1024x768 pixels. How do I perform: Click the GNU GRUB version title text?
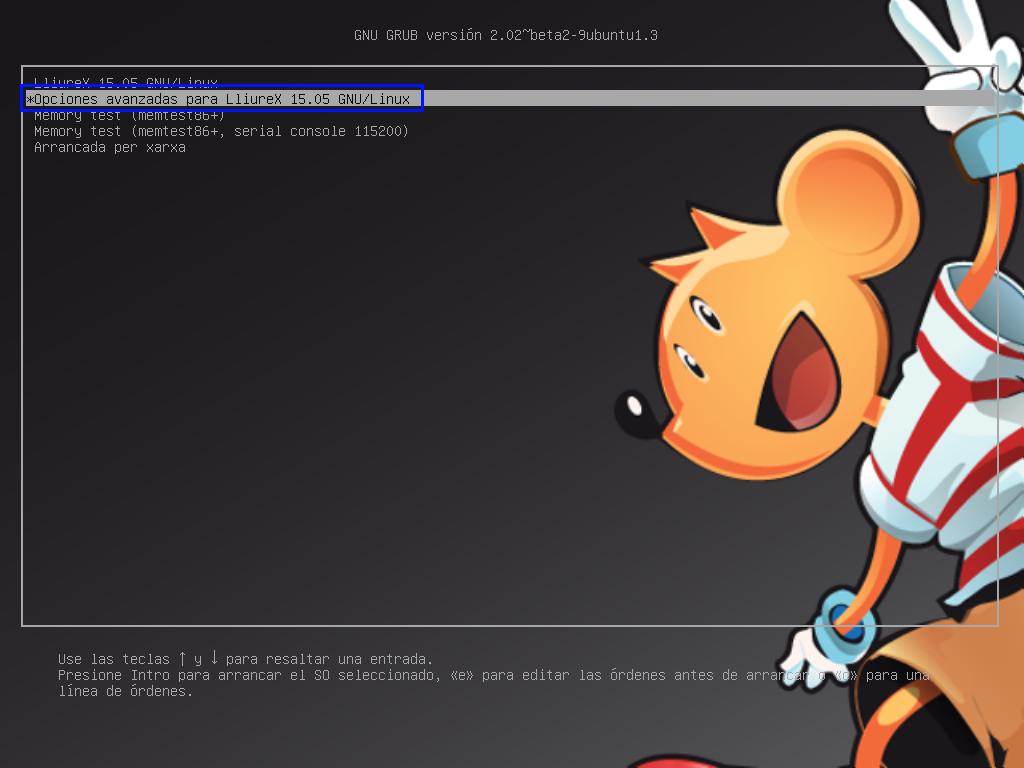[505, 35]
